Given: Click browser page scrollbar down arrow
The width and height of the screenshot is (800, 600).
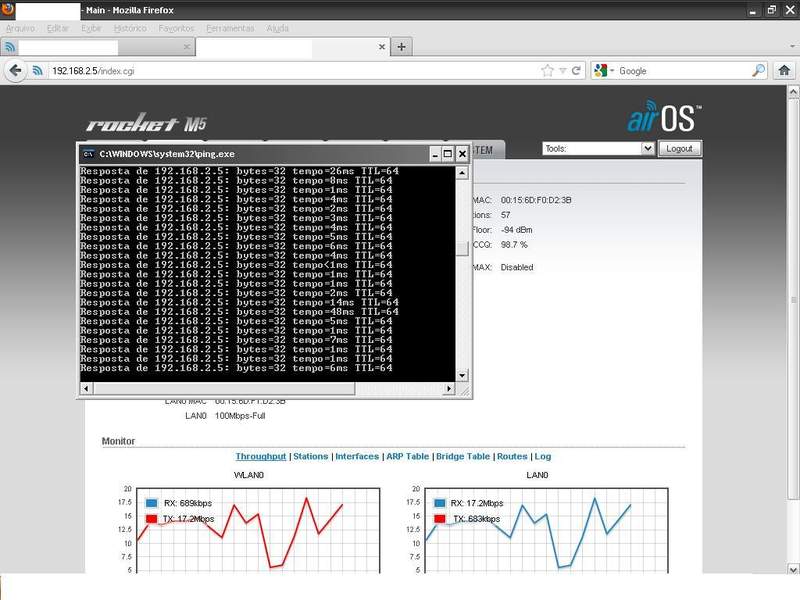Looking at the screenshot, I should (793, 568).
